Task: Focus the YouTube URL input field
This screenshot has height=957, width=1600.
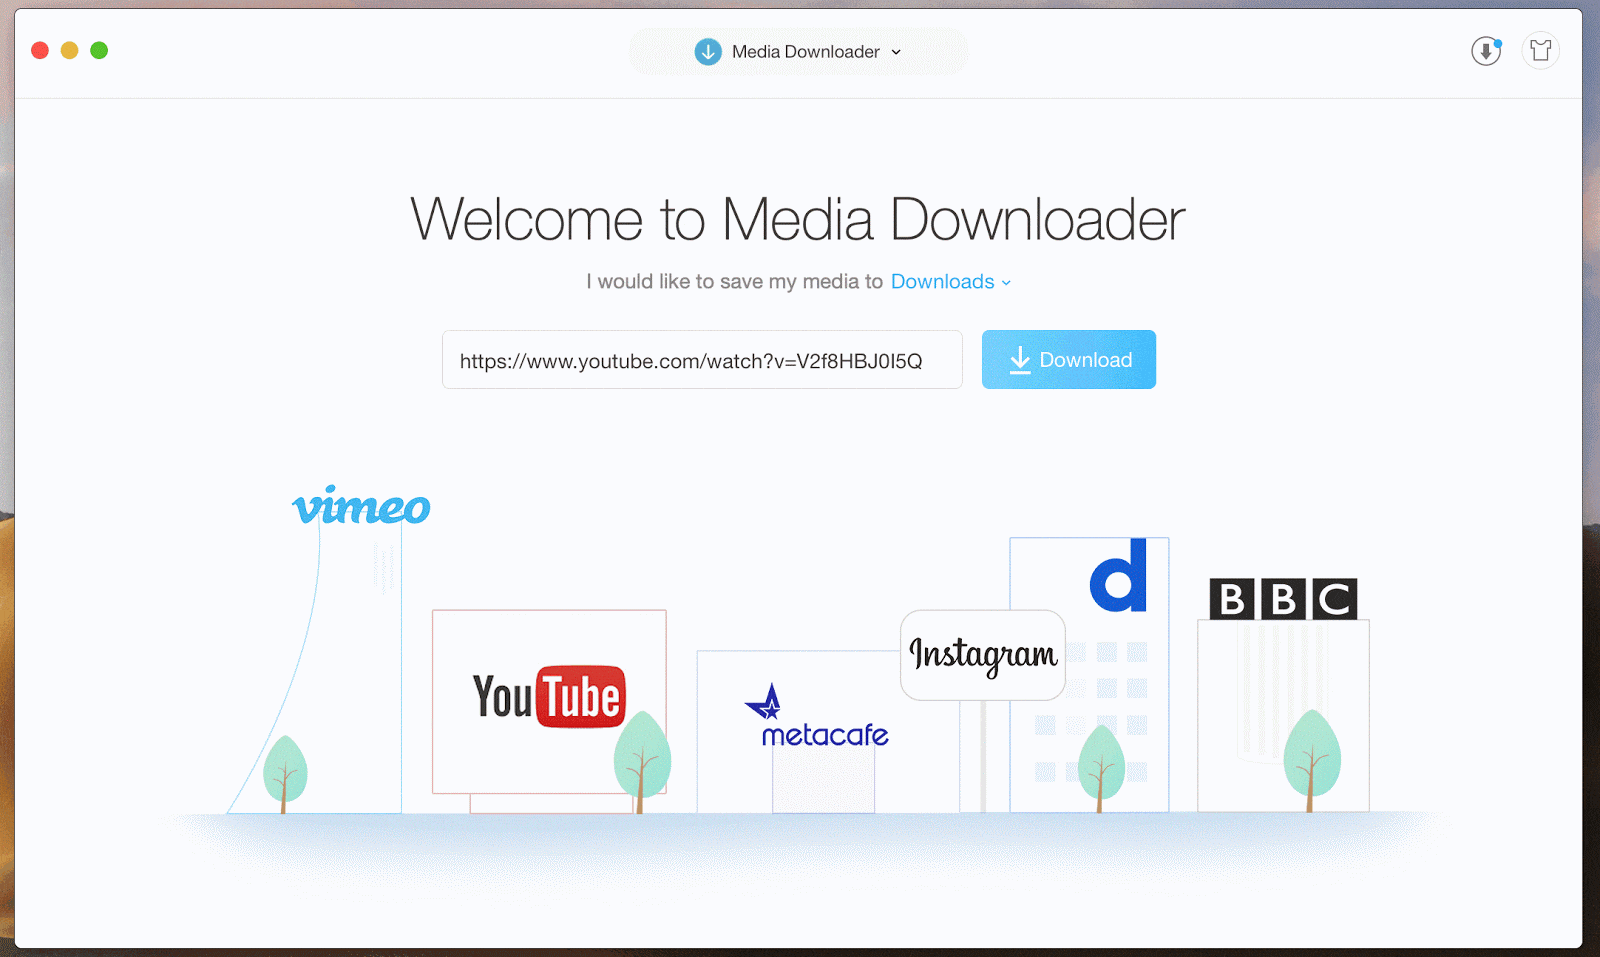Action: point(702,360)
